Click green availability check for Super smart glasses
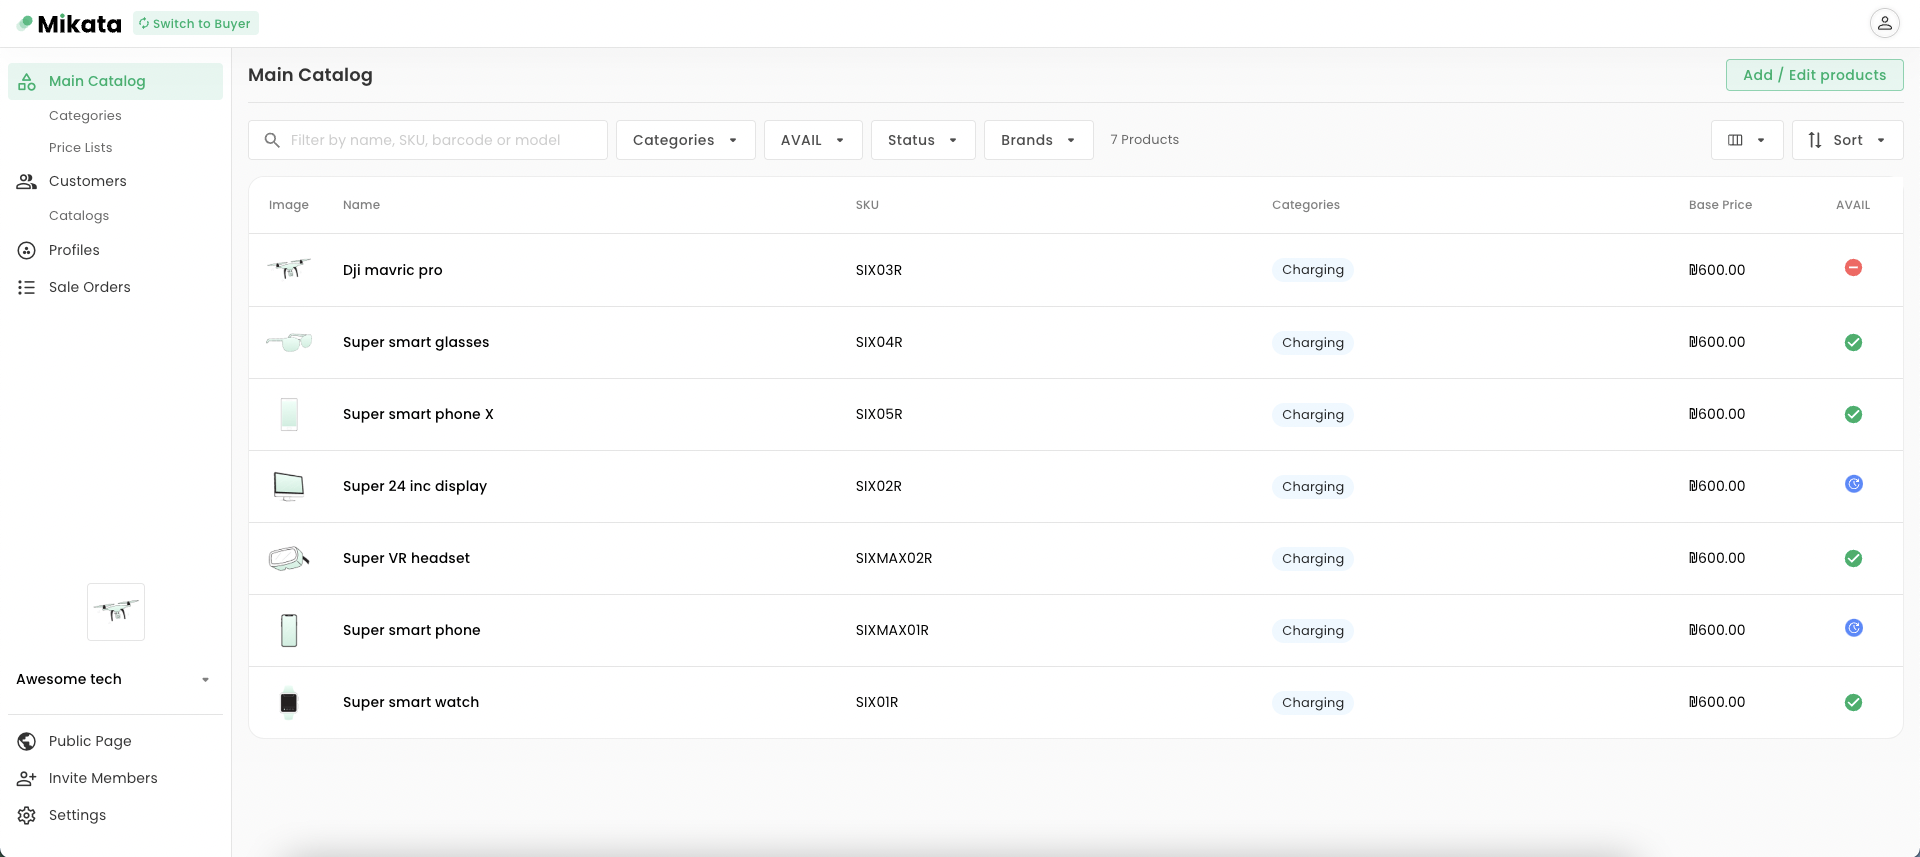Image resolution: width=1920 pixels, height=857 pixels. tap(1853, 342)
